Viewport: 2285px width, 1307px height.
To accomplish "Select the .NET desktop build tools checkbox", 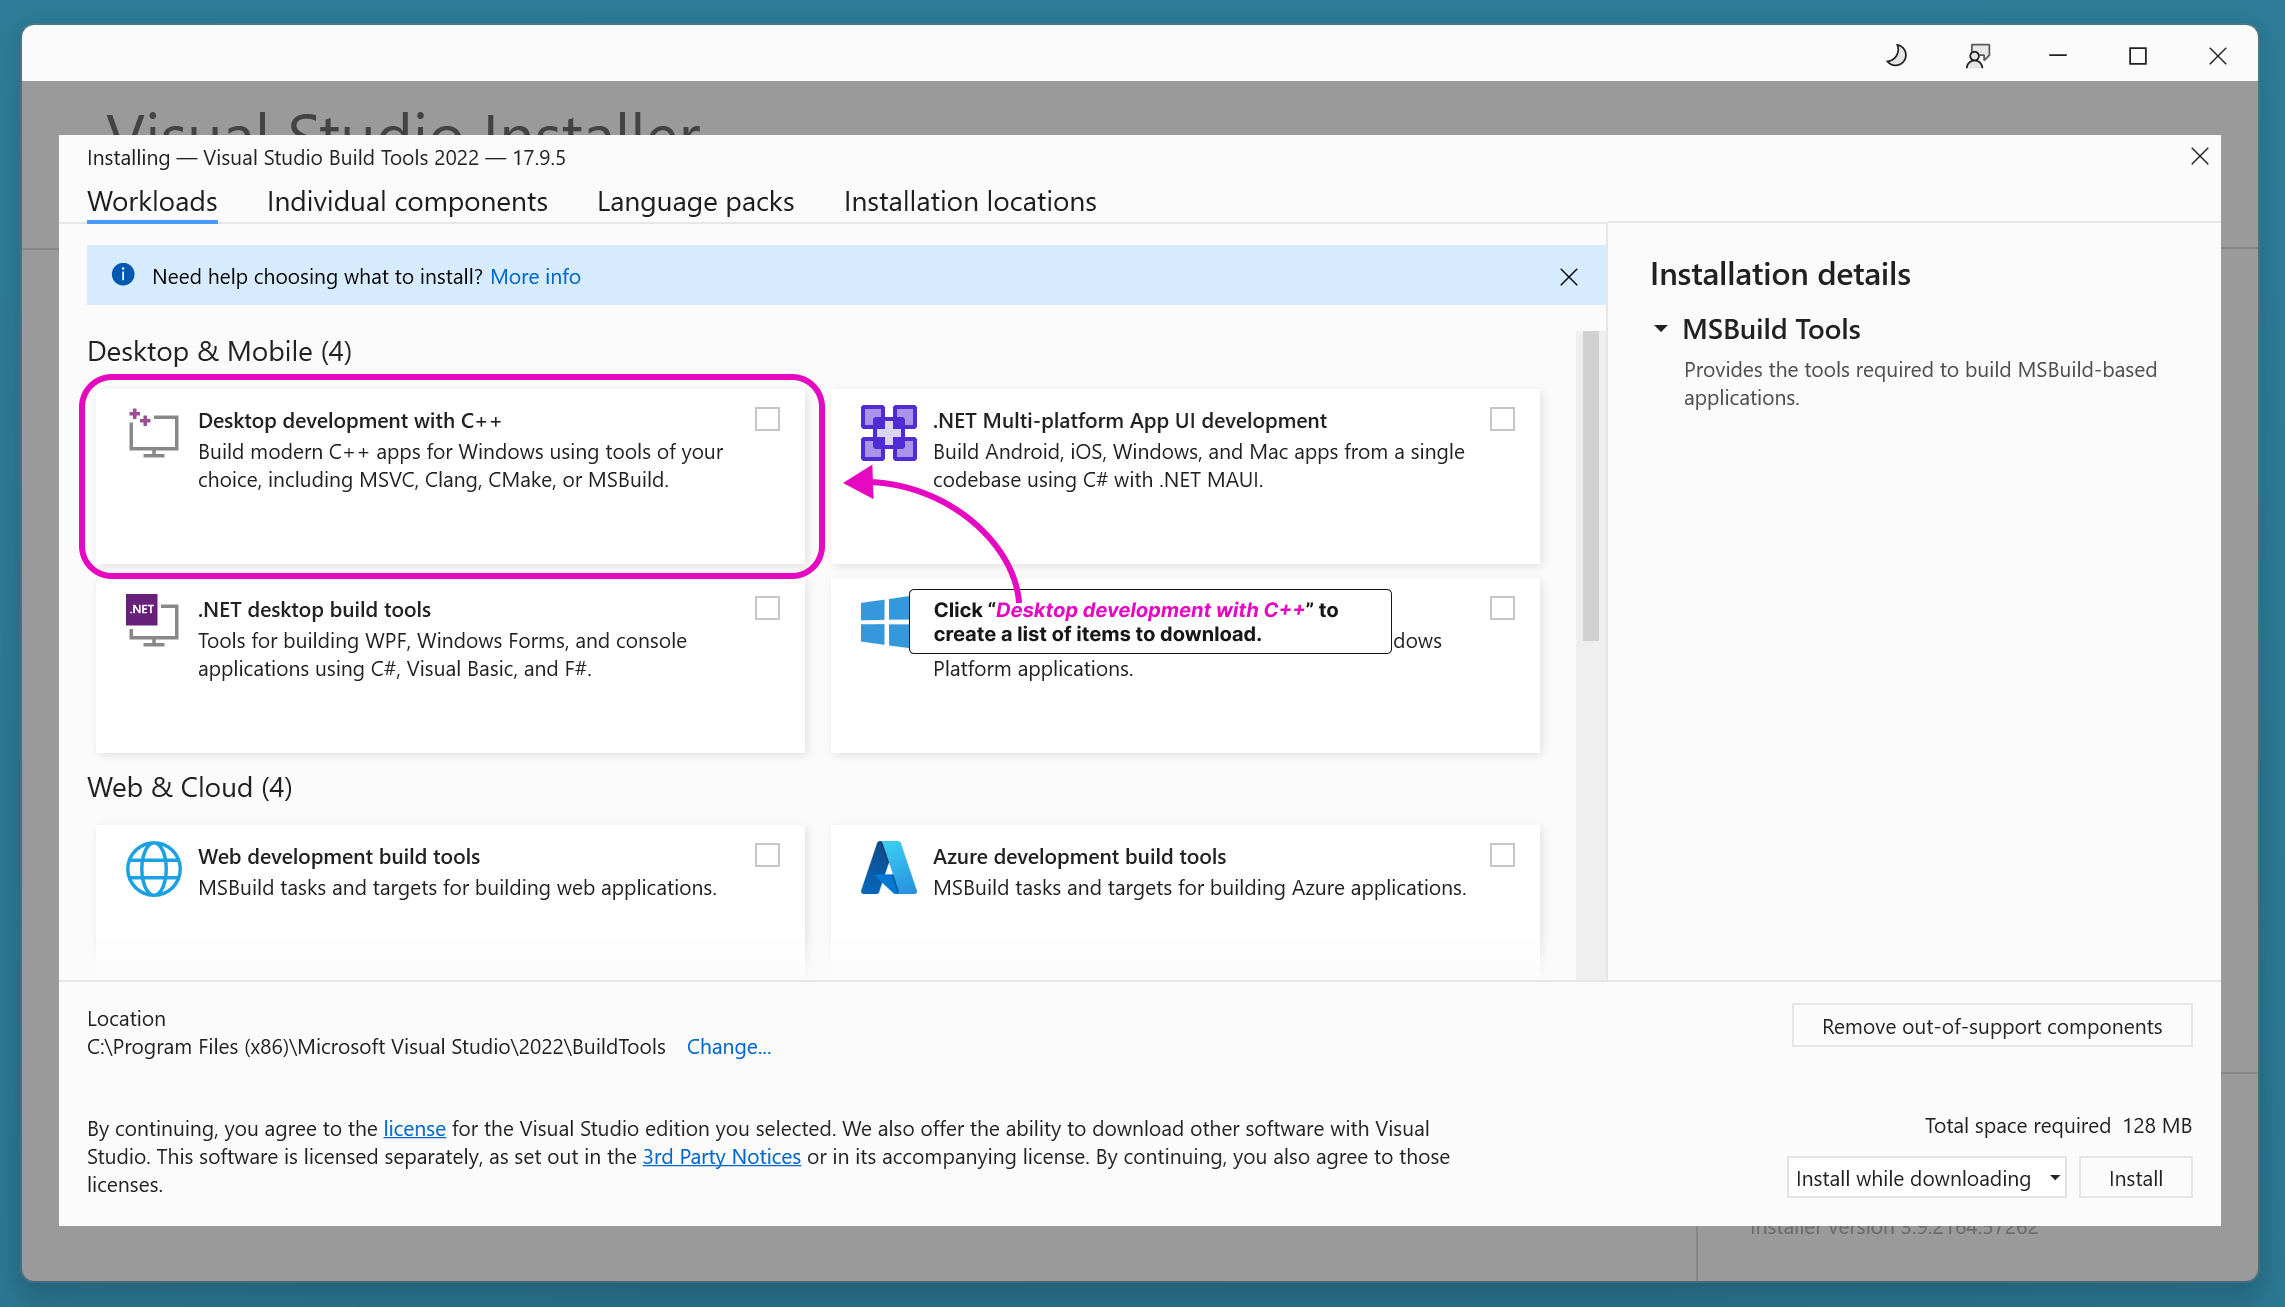I will click(767, 608).
